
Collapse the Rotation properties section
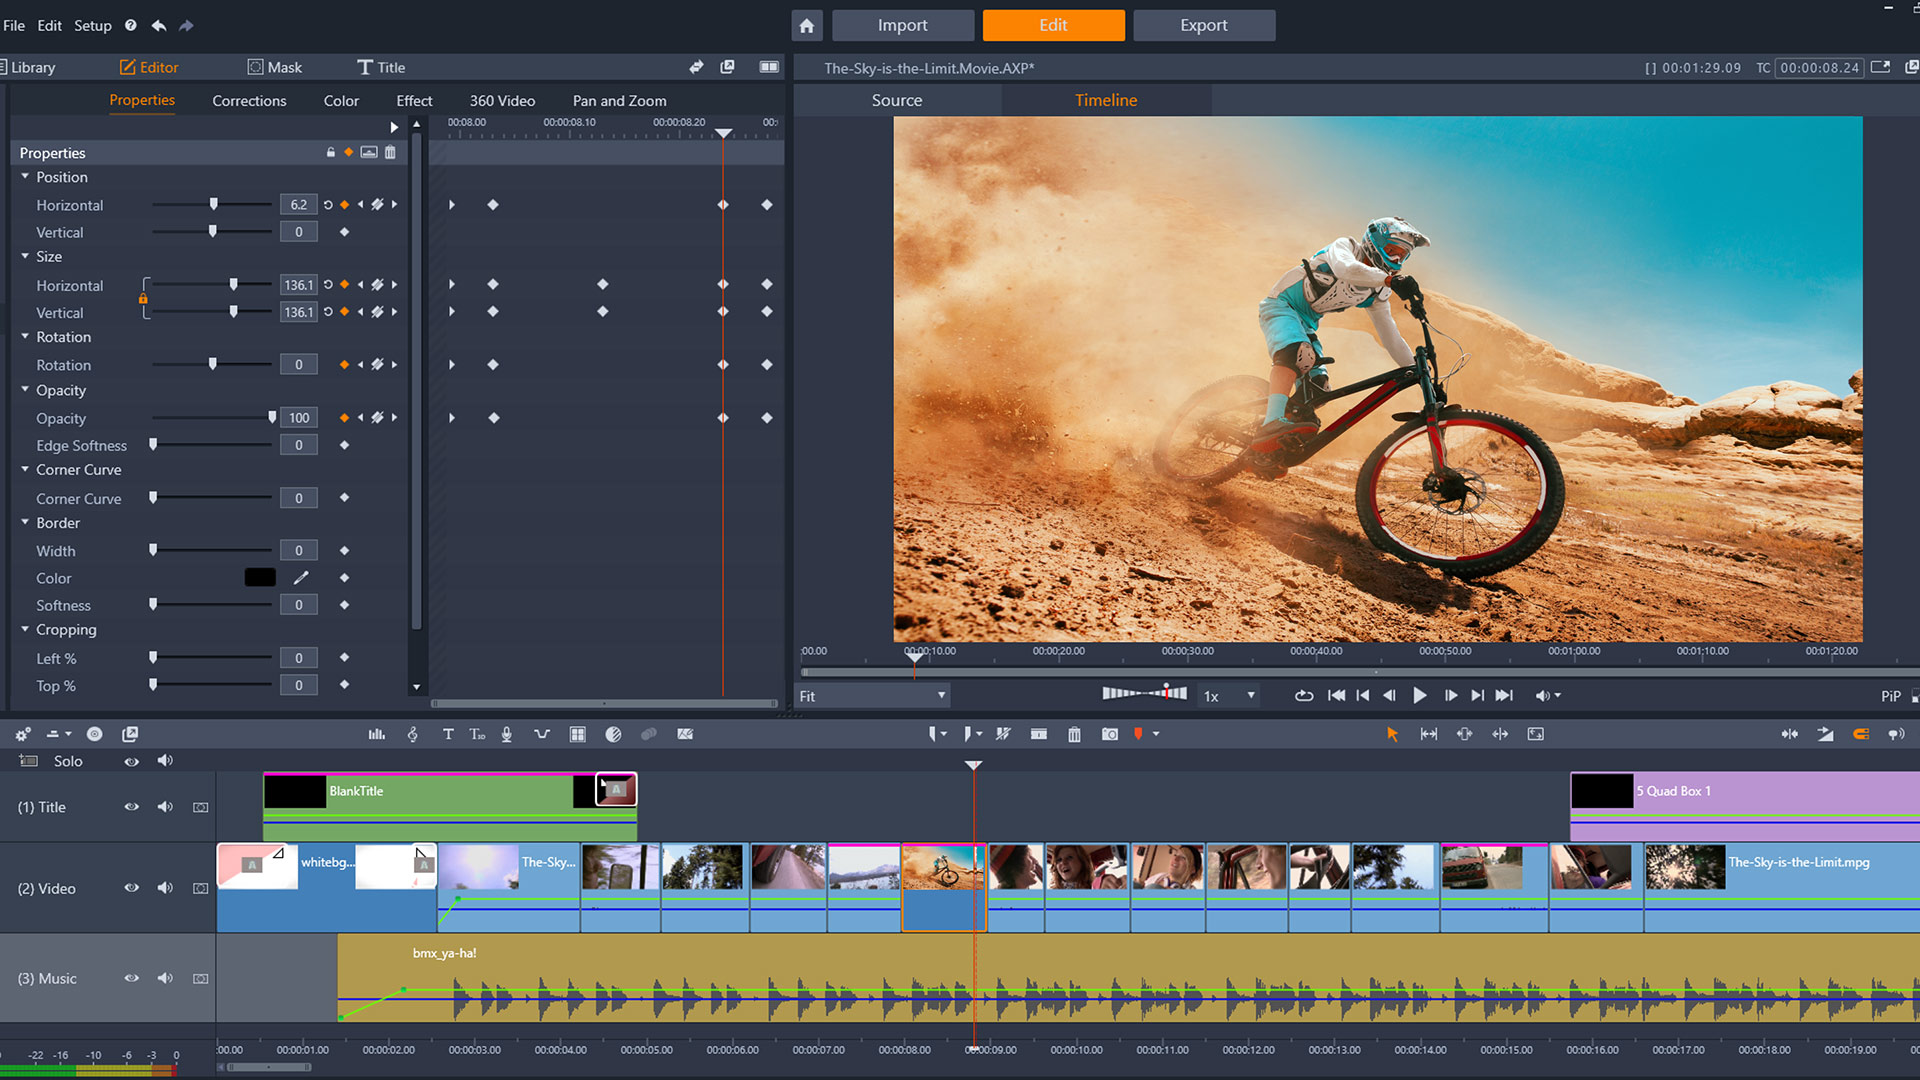tap(25, 337)
